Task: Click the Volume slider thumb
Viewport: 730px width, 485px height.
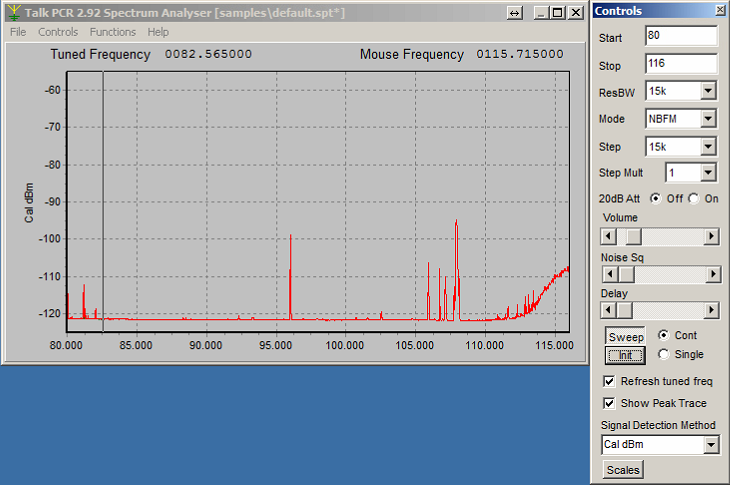Action: tap(633, 236)
